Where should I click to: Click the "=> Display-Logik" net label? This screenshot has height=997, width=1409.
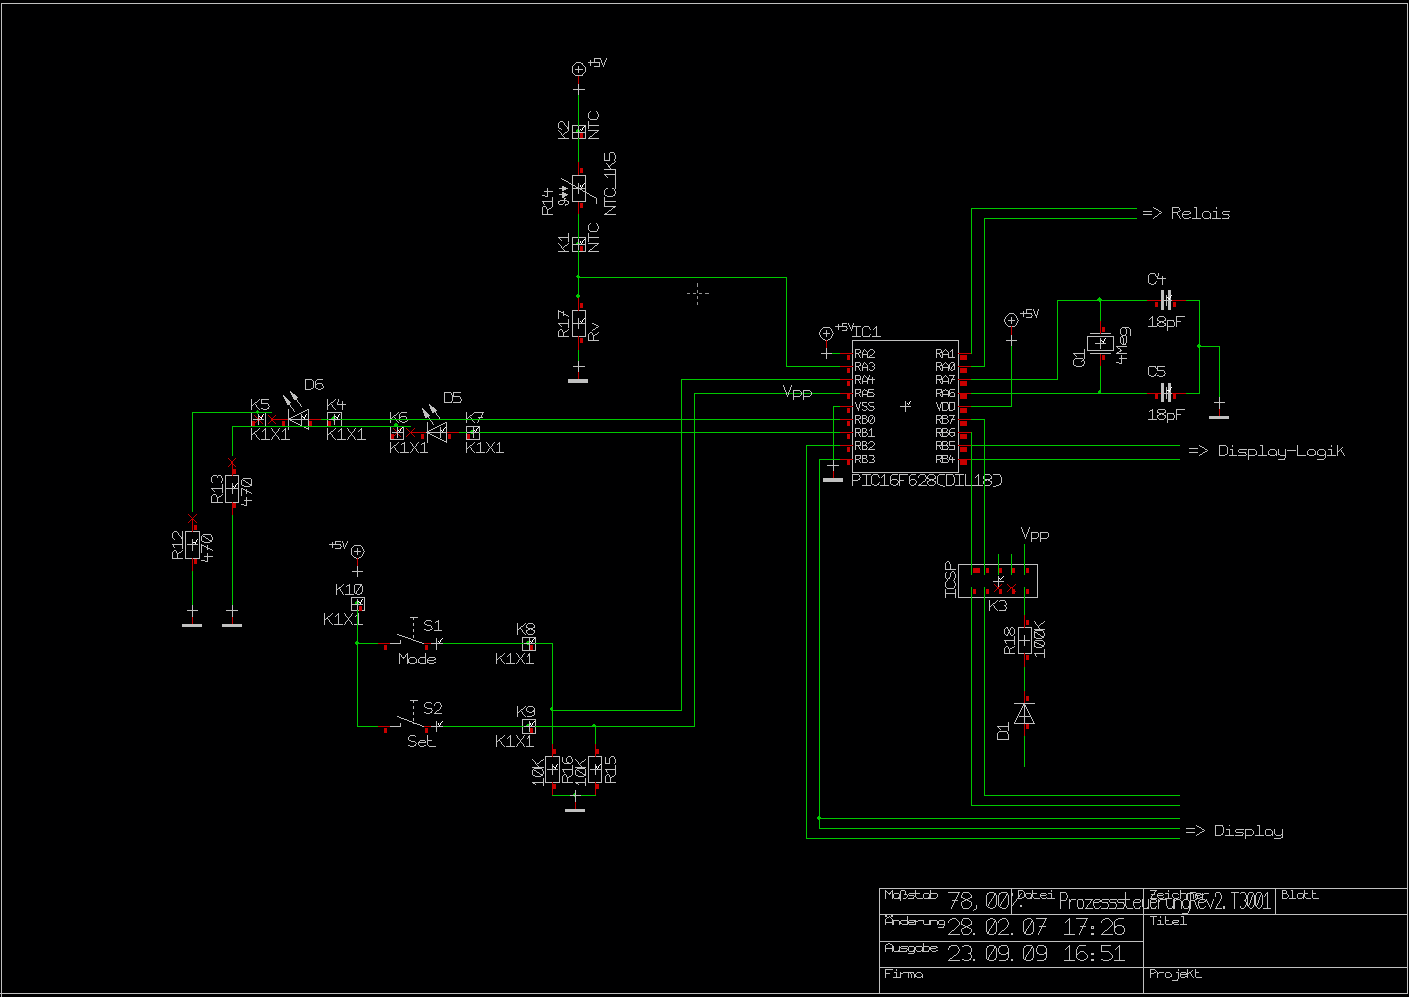point(1266,451)
